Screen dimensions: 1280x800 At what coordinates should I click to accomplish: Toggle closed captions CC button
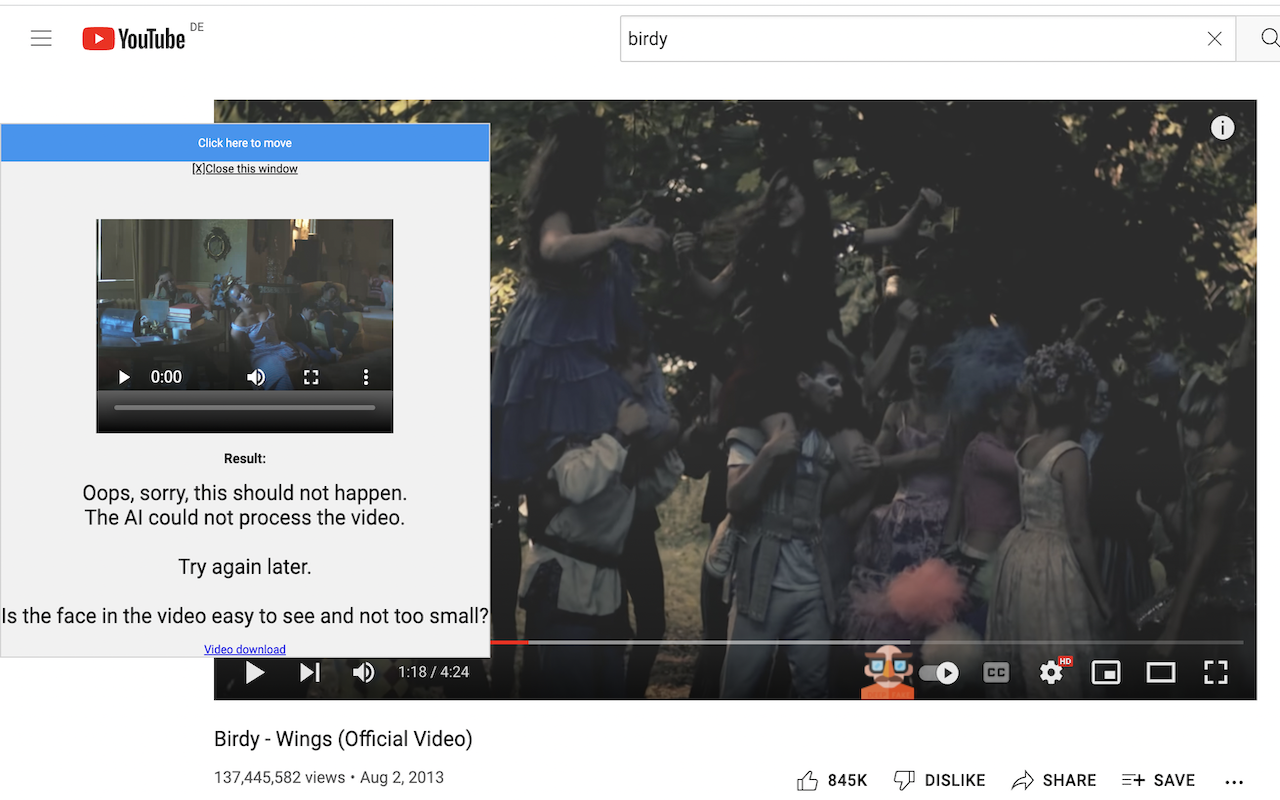point(996,673)
